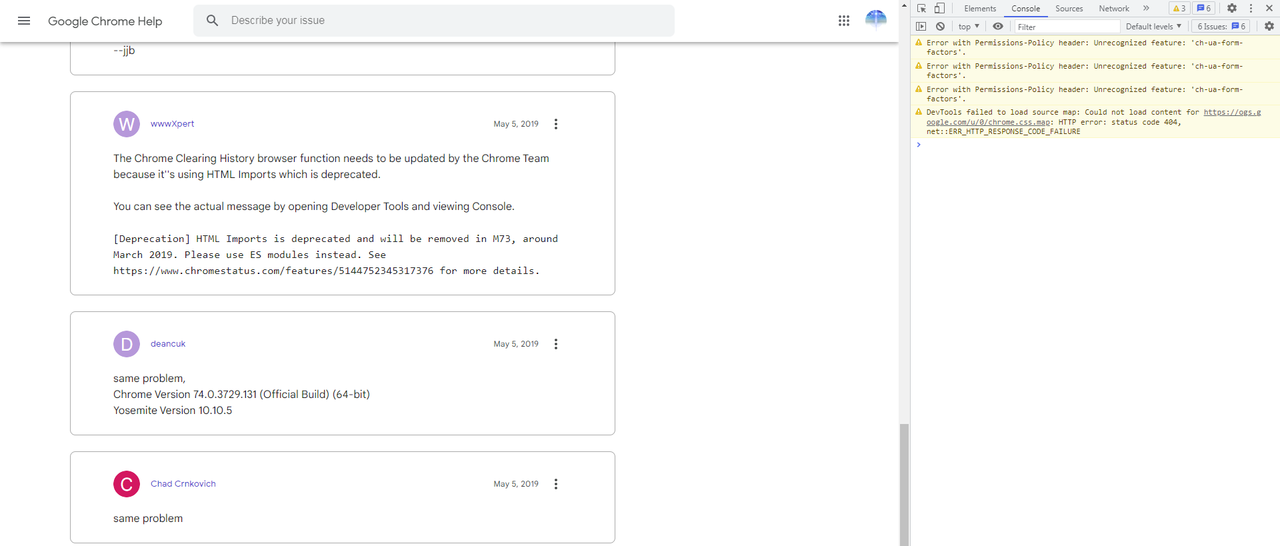This screenshot has height=546, width=1280.
Task: Show more DevTools tabs chevron
Action: pyautogui.click(x=1146, y=8)
